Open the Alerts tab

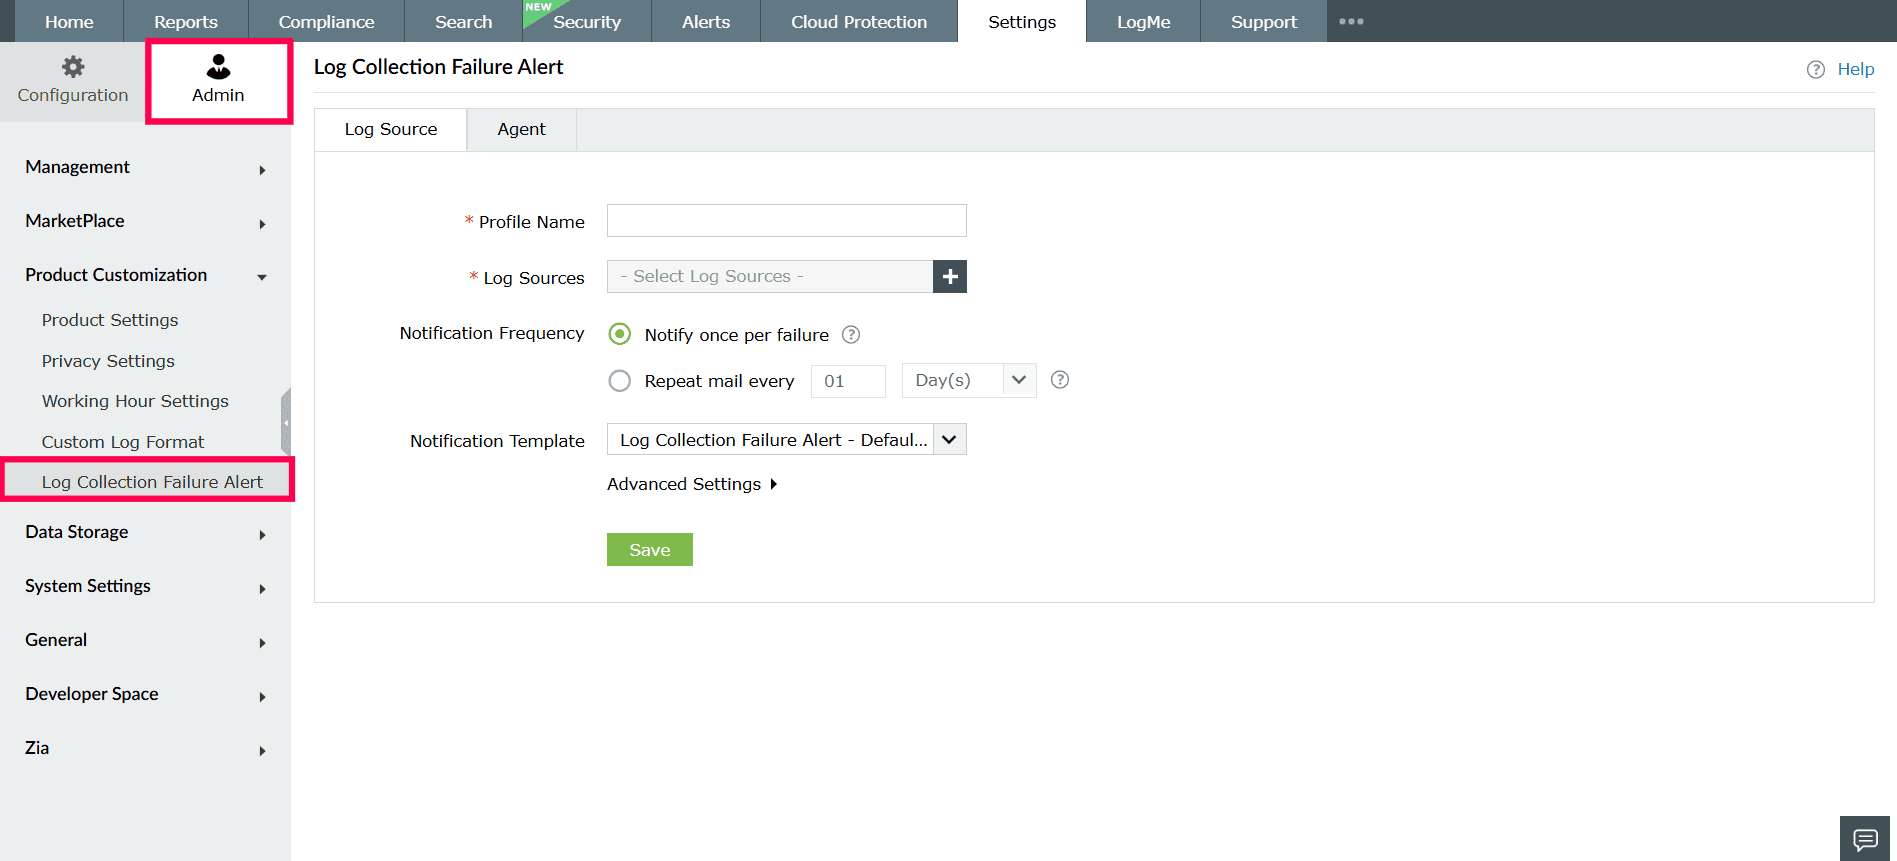(x=706, y=21)
